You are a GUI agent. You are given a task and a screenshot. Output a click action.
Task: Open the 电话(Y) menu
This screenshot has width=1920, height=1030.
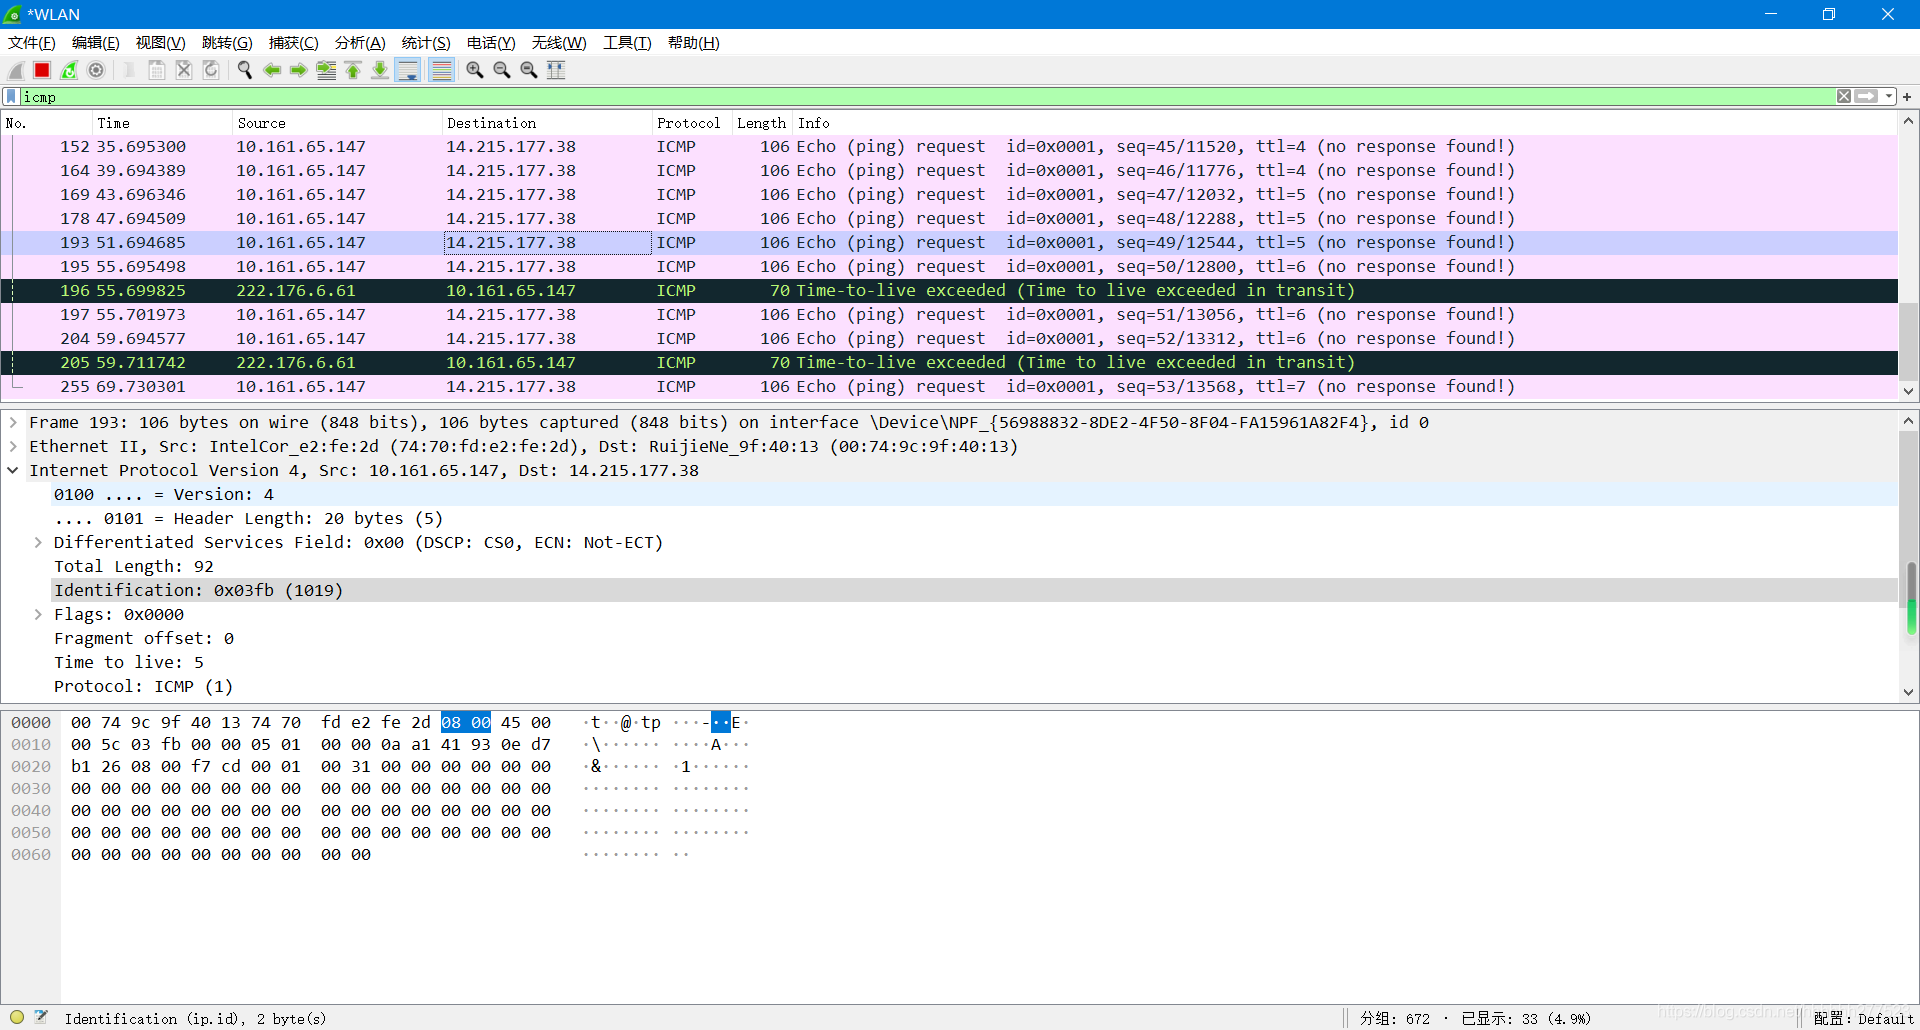pos(491,43)
